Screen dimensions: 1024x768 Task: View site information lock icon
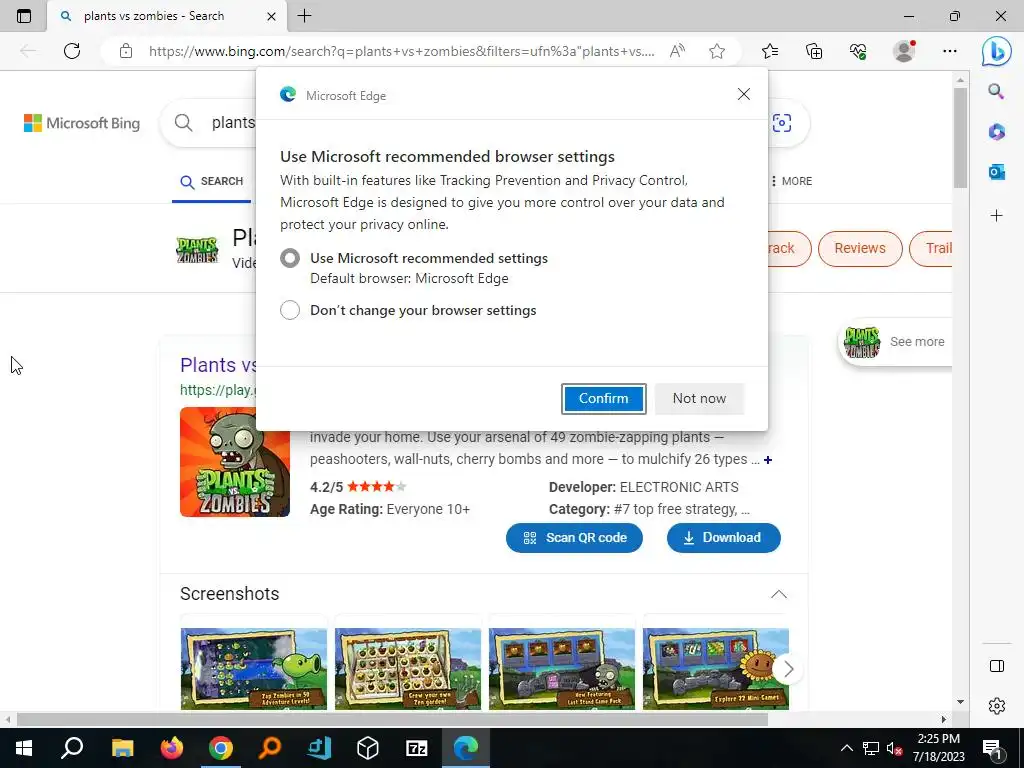126,51
